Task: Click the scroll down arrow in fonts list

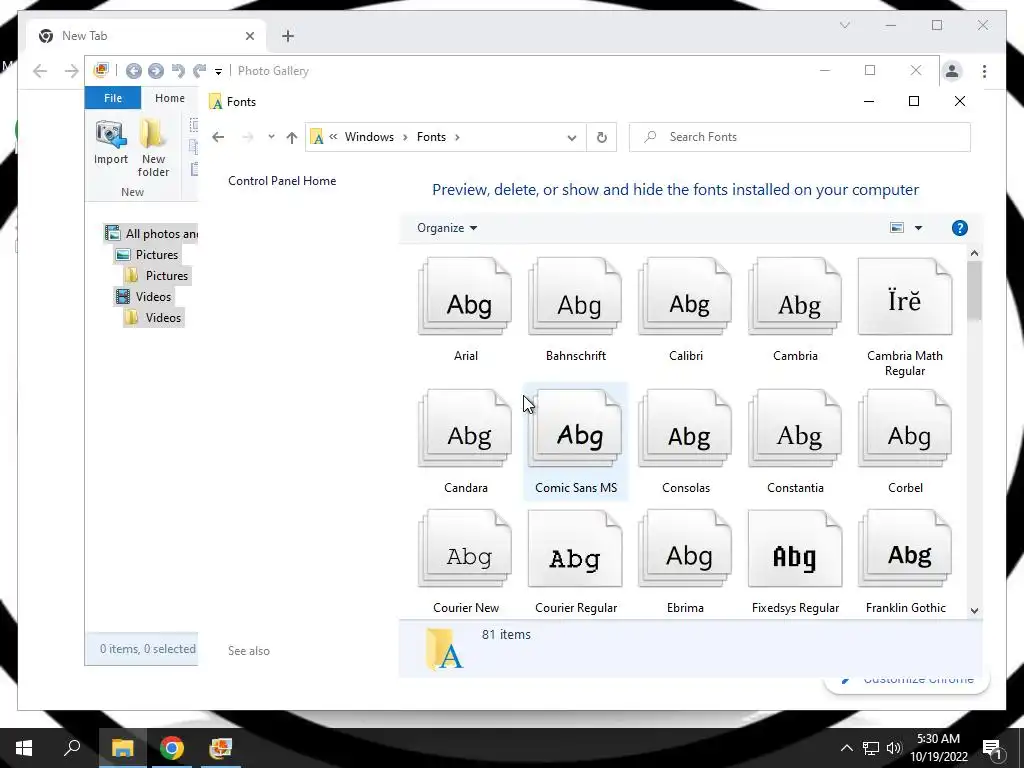Action: point(974,611)
